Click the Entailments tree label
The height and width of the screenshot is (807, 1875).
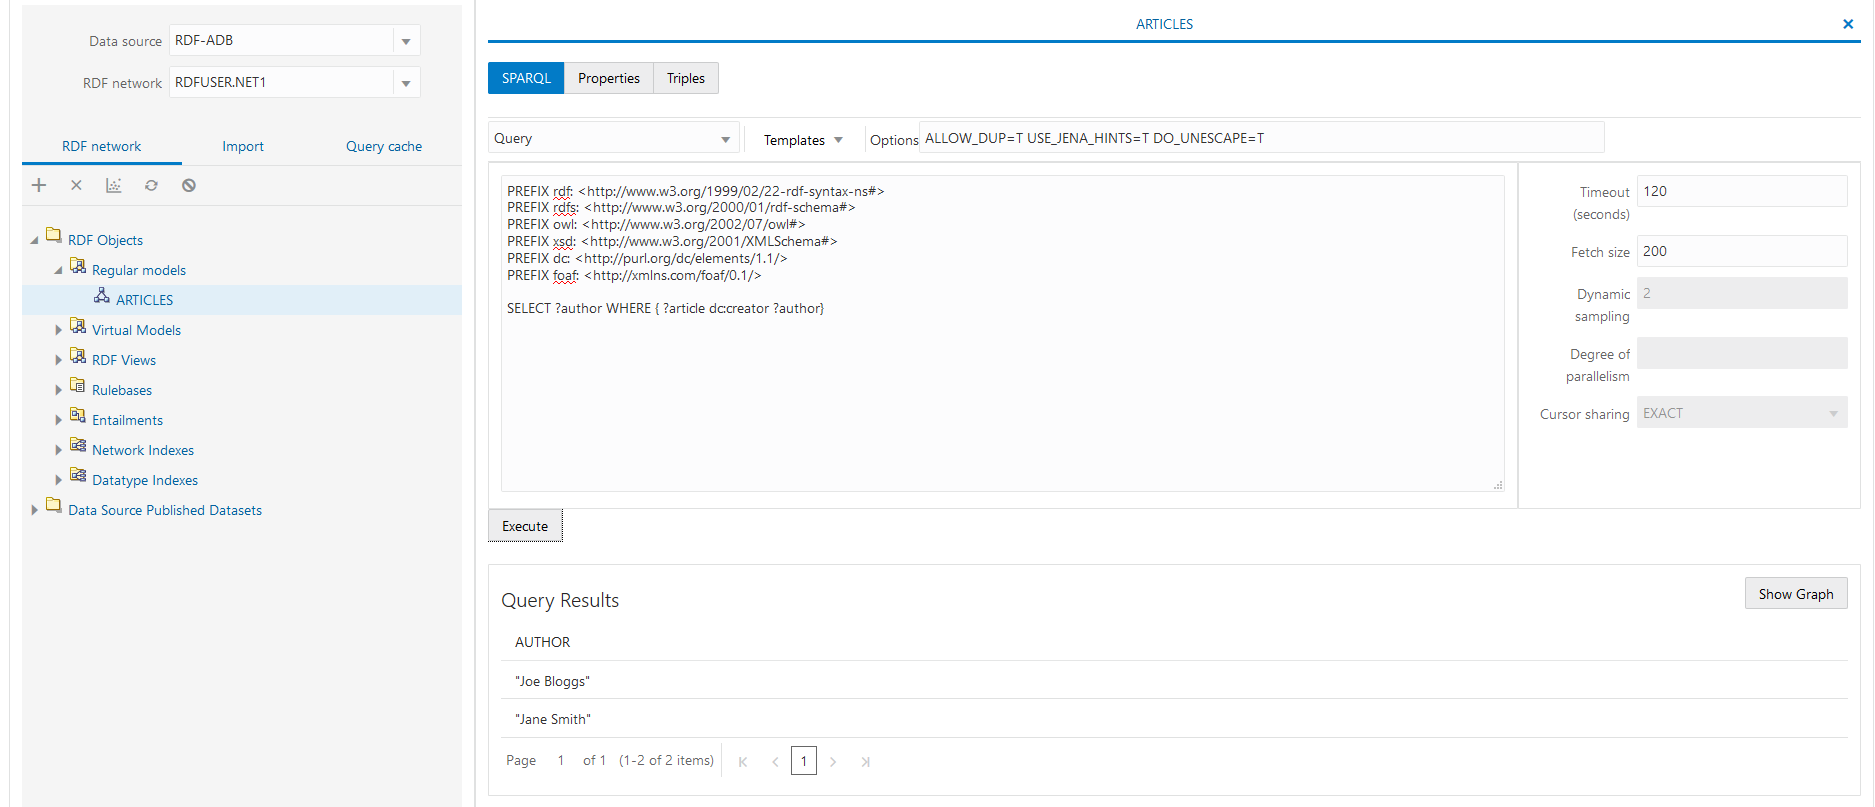127,420
